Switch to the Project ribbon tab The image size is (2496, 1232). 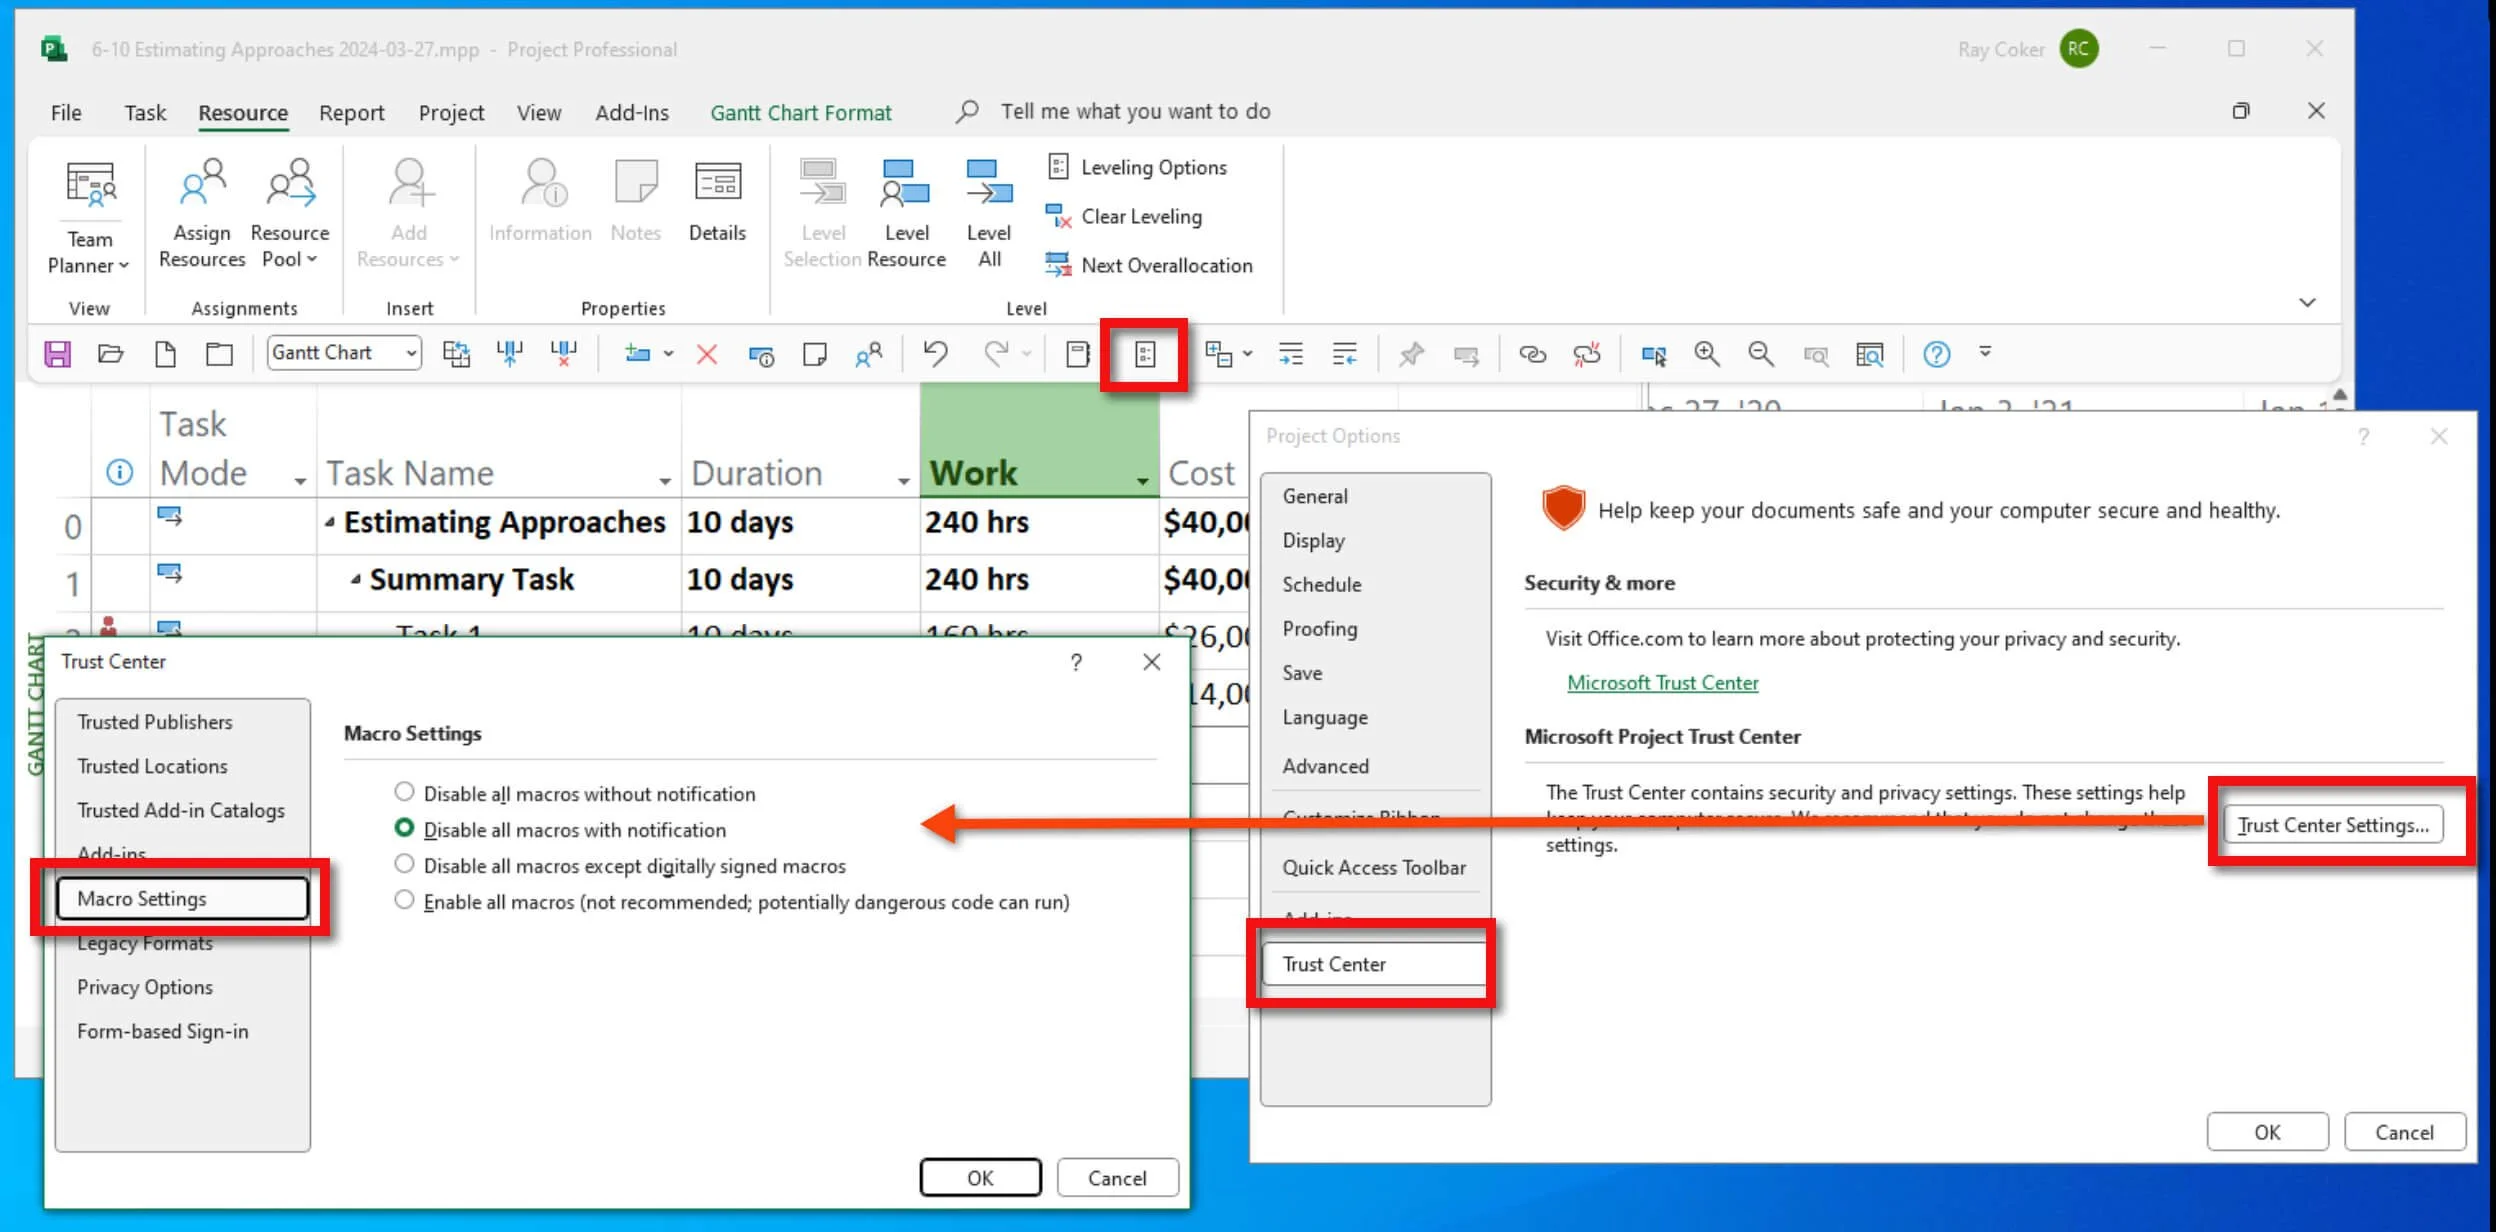point(451,112)
